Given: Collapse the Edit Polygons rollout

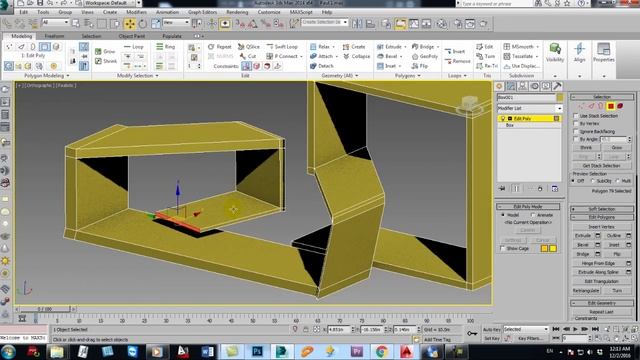Looking at the screenshot, I should click(602, 217).
